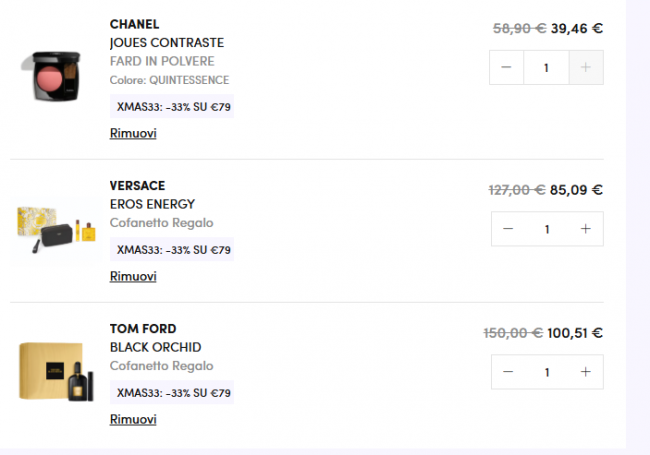This screenshot has height=455, width=650.
Task: Click the Chanel quantity field
Action: point(546,68)
